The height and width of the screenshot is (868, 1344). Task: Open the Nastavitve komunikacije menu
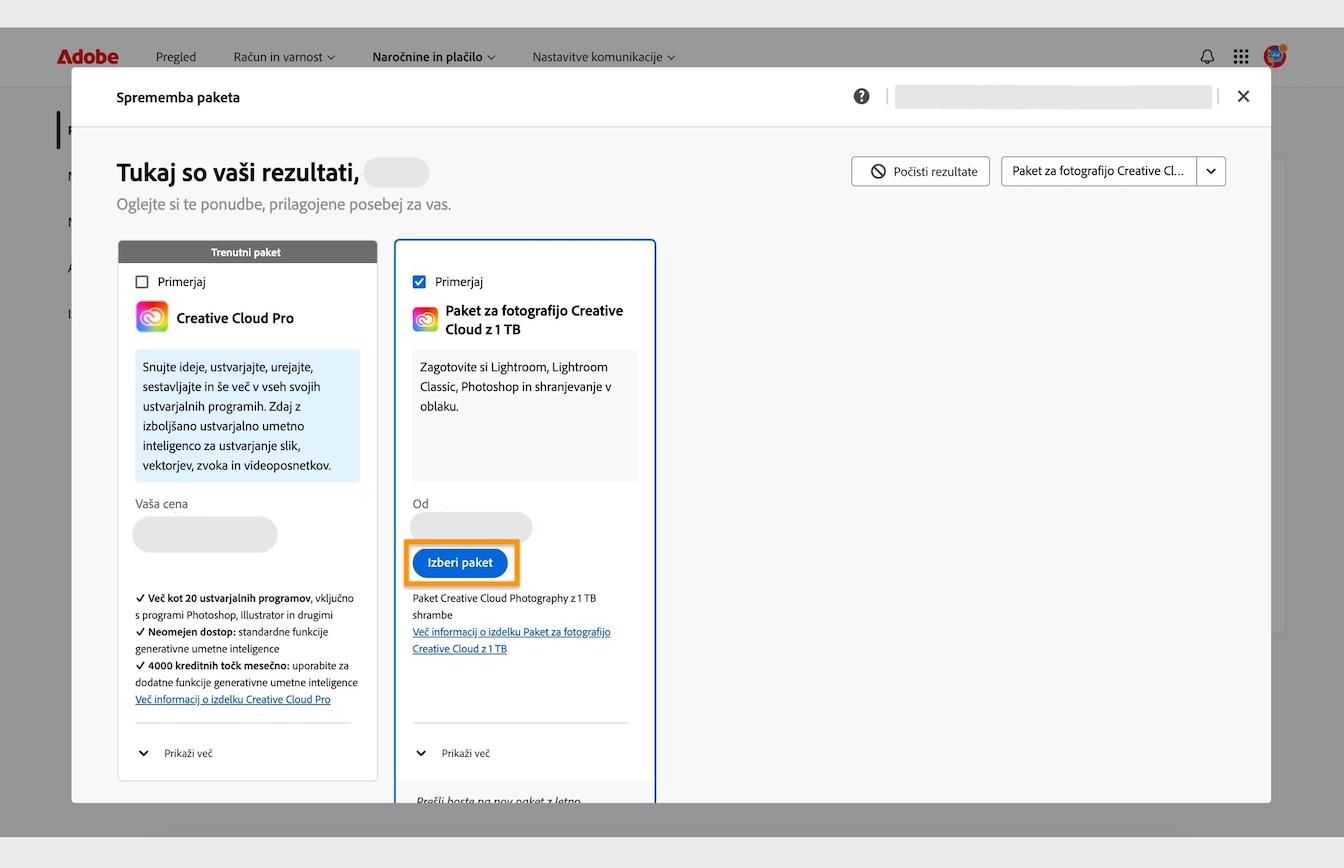pos(604,57)
